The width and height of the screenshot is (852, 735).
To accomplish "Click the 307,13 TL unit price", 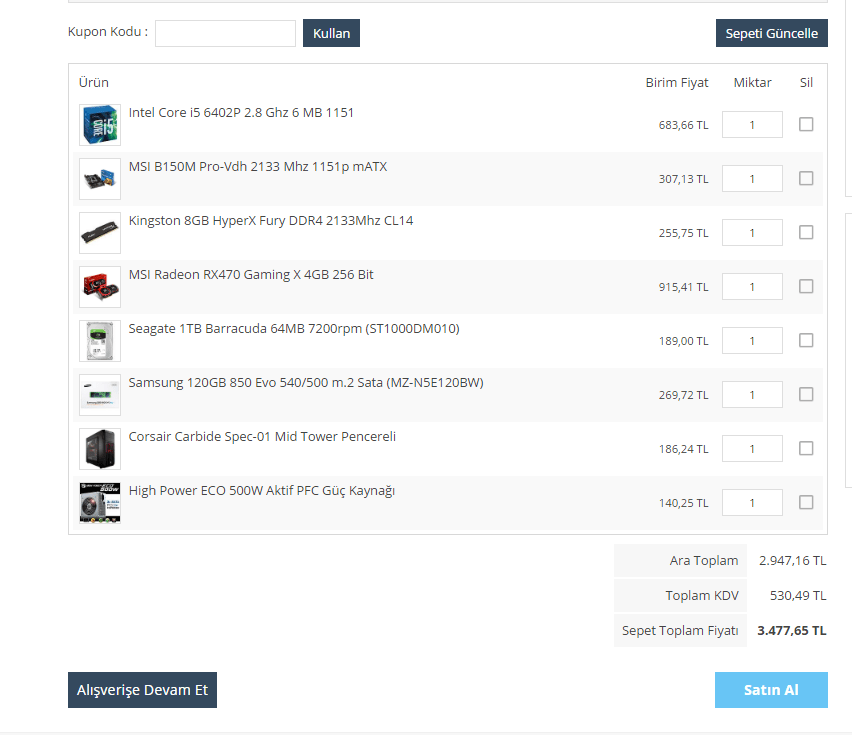I will [684, 179].
